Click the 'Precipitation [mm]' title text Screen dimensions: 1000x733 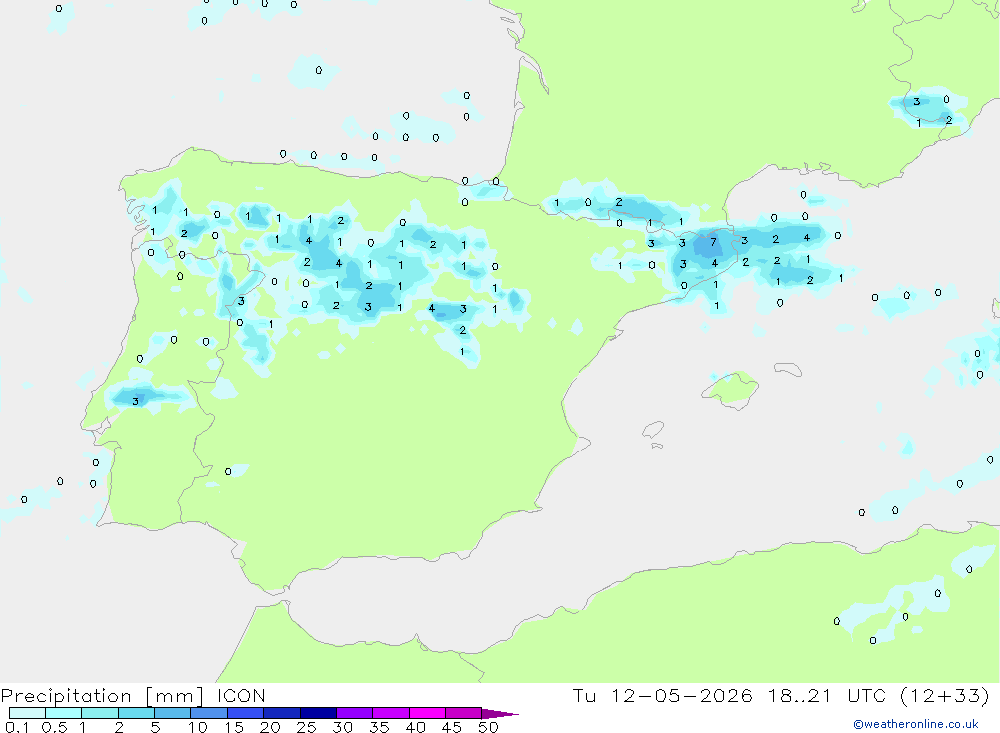coord(102,696)
